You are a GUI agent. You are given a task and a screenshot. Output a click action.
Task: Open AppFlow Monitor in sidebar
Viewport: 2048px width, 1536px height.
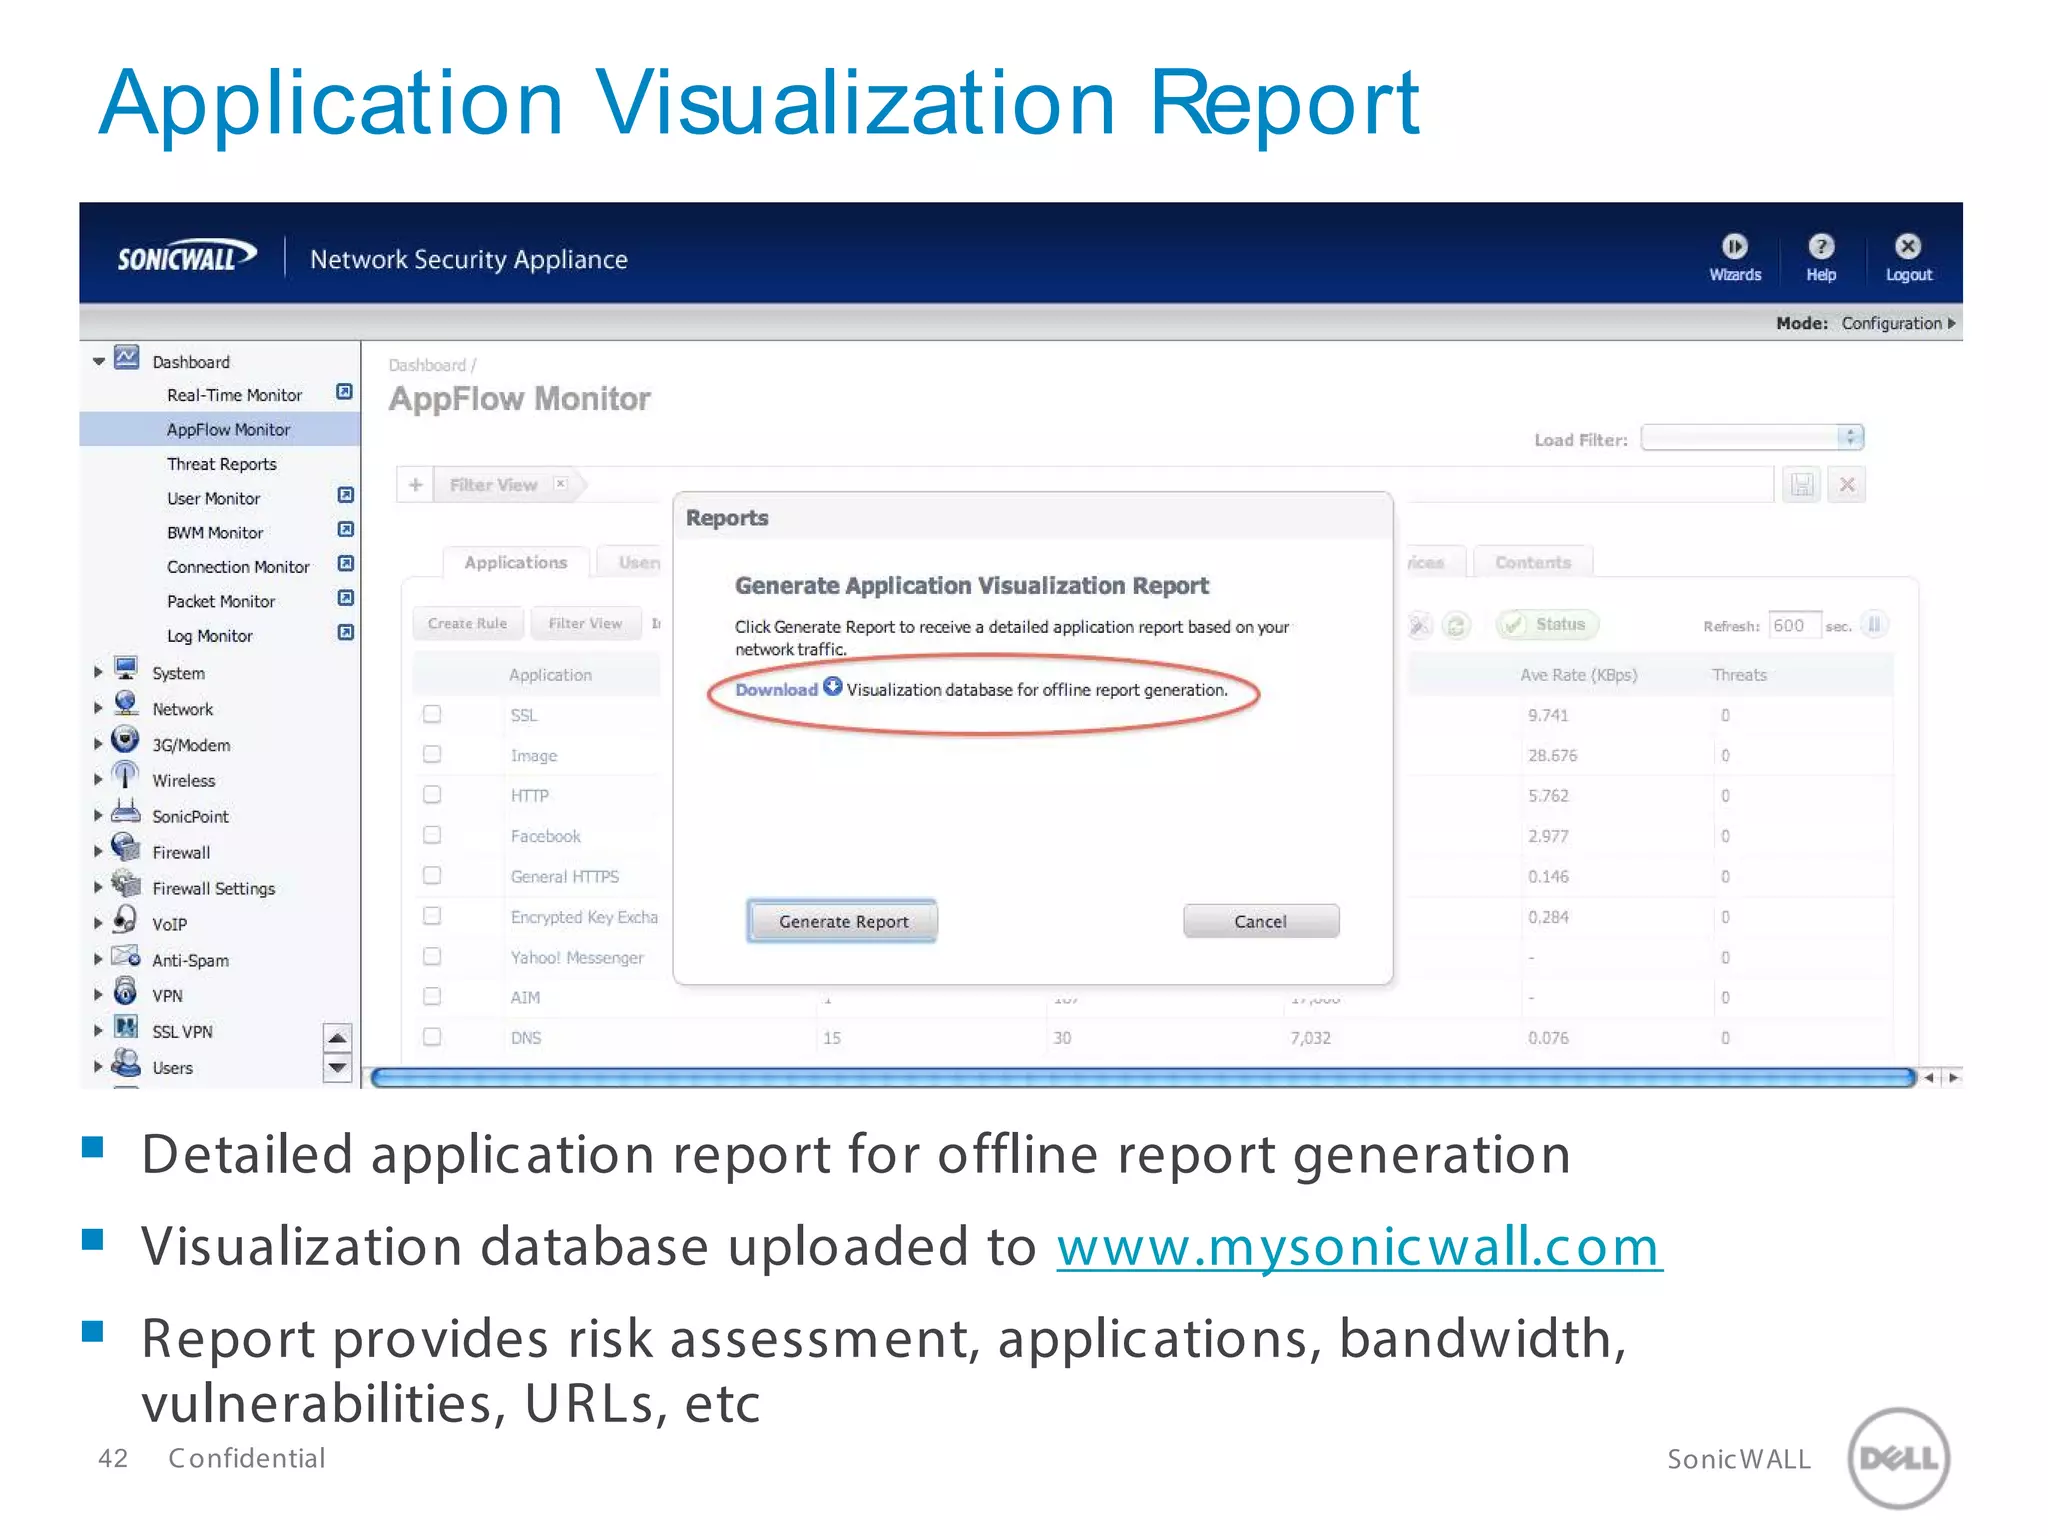228,429
